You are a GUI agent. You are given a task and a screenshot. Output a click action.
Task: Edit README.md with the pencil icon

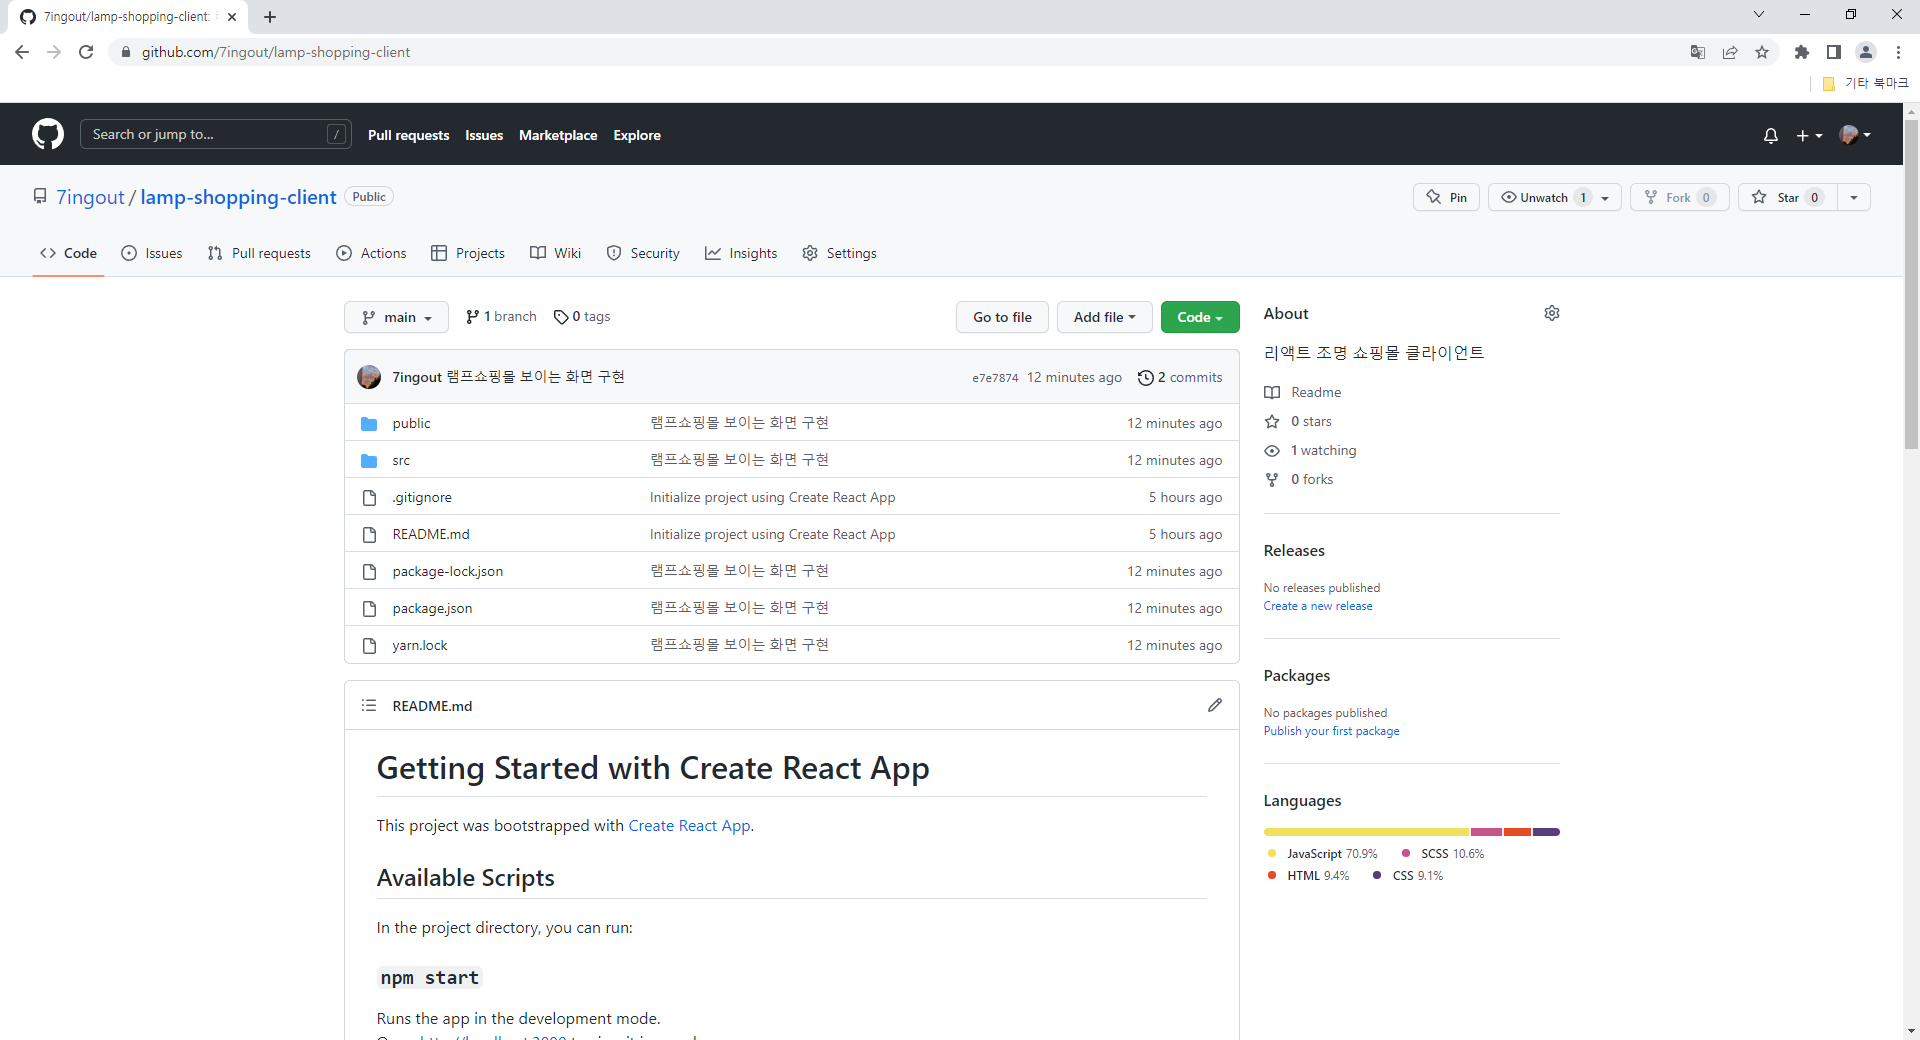click(1214, 705)
